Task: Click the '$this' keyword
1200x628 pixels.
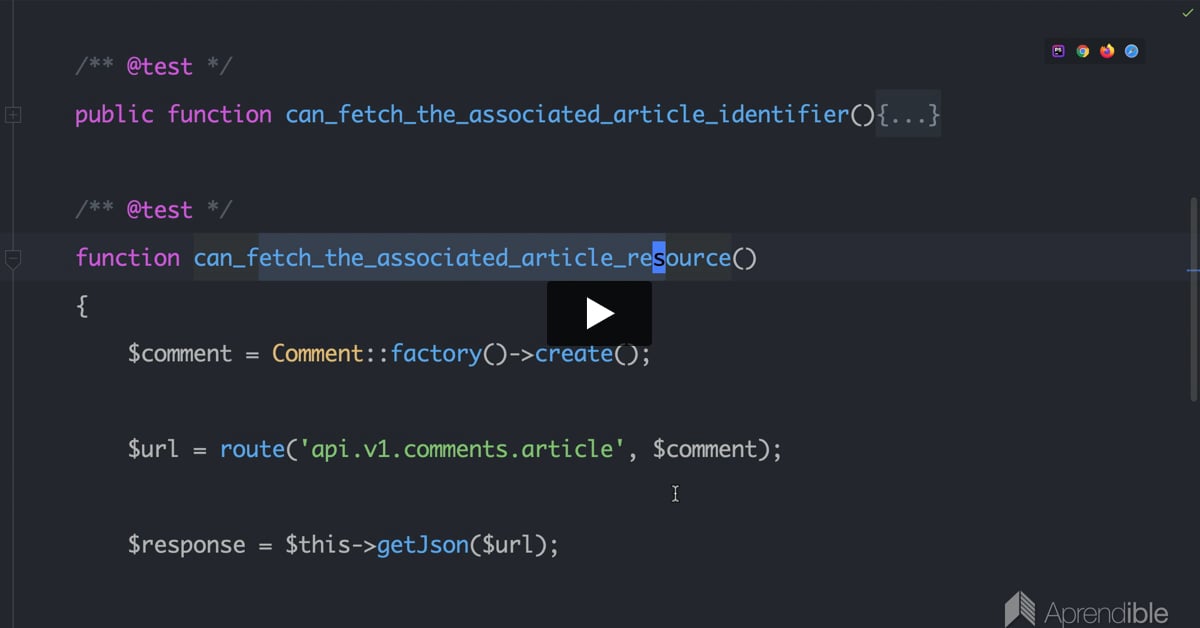Action: (317, 545)
